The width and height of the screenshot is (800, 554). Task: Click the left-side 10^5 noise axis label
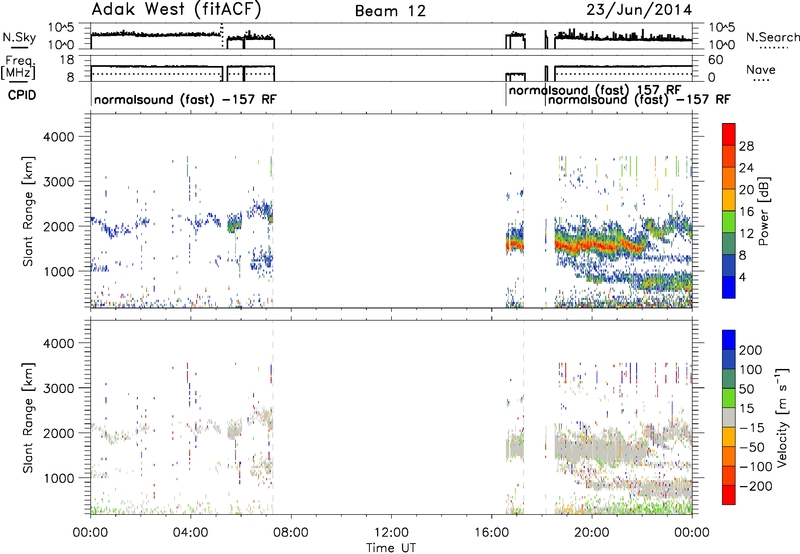tap(61, 27)
